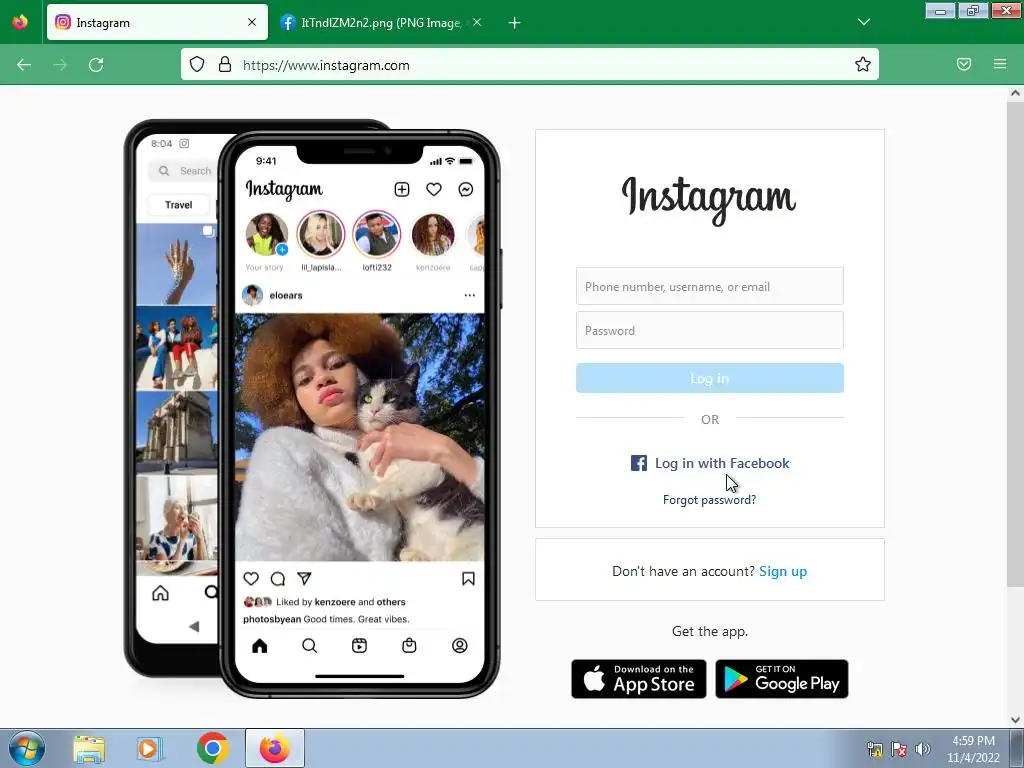Click the new post plus icon in phone mockup
This screenshot has height=768, width=1024.
click(402, 189)
